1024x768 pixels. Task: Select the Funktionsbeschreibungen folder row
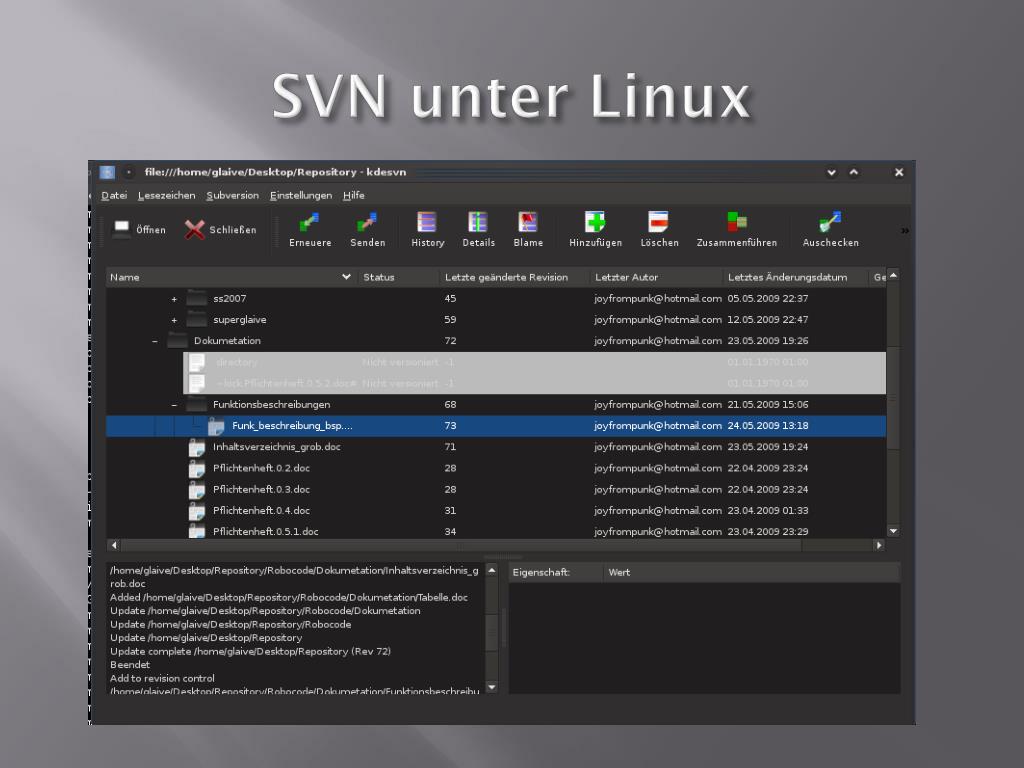pos(496,405)
